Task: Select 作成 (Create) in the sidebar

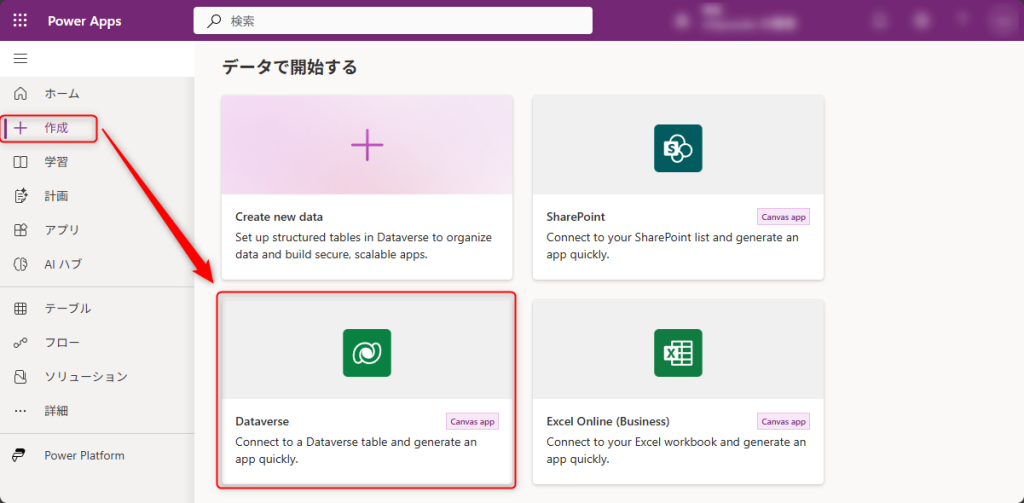Action: tap(55, 128)
